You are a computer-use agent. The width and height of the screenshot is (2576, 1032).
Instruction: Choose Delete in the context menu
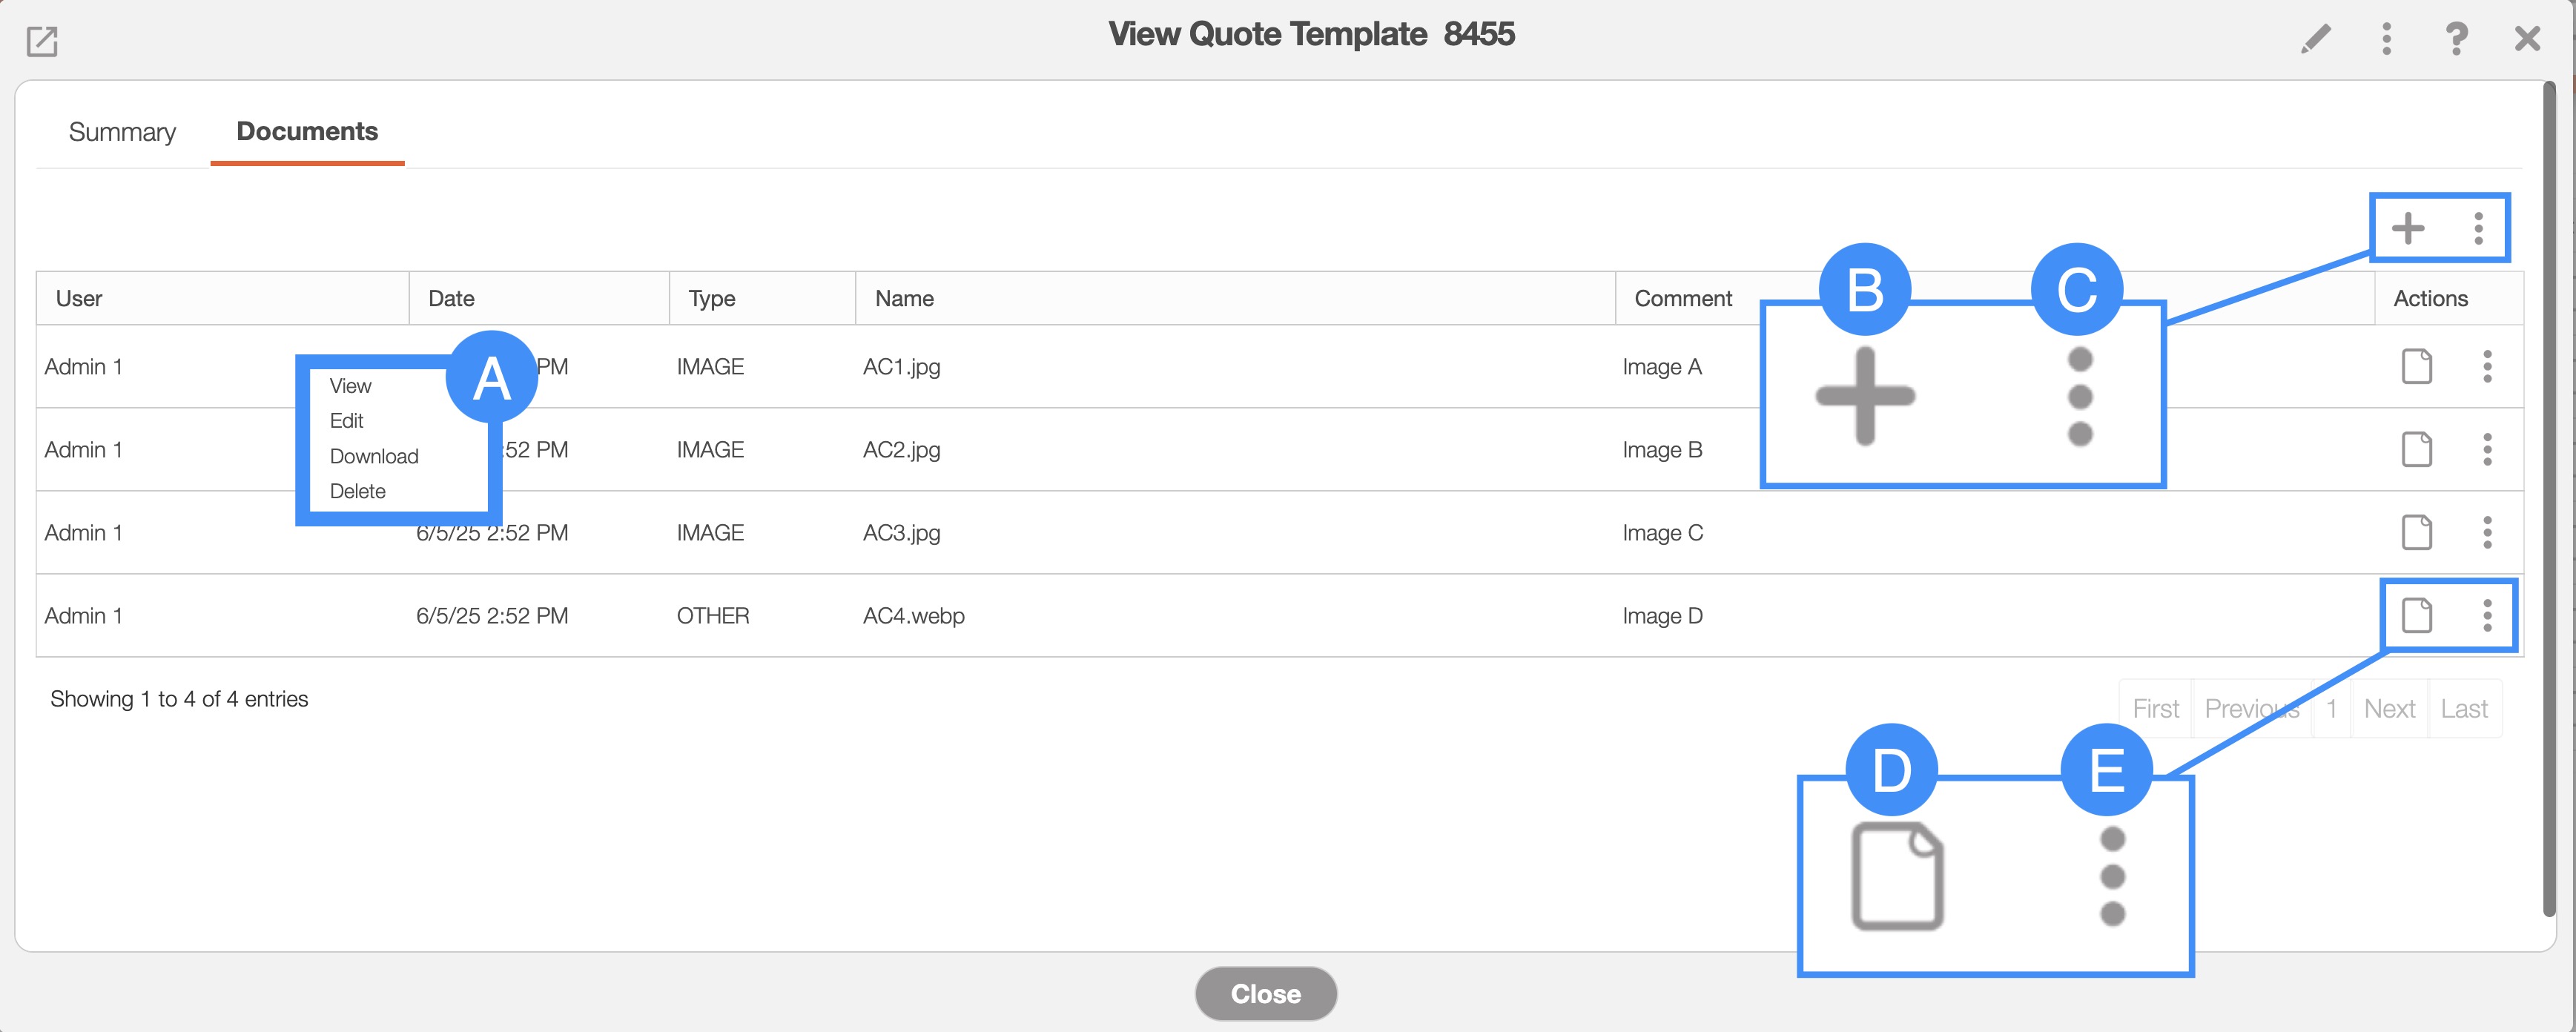click(x=357, y=491)
